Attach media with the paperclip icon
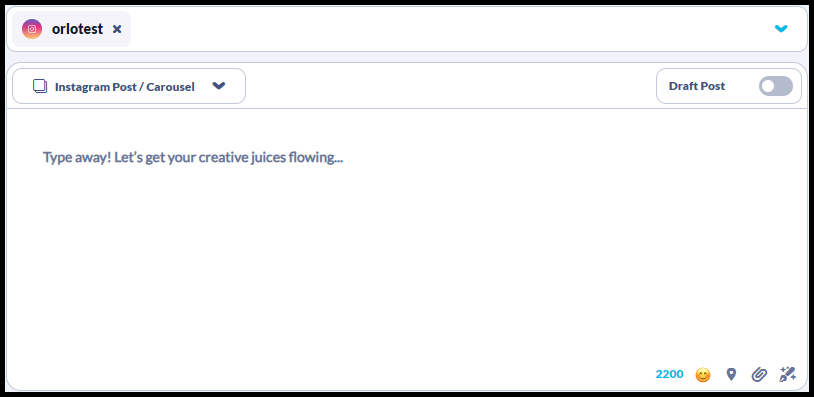 point(759,374)
